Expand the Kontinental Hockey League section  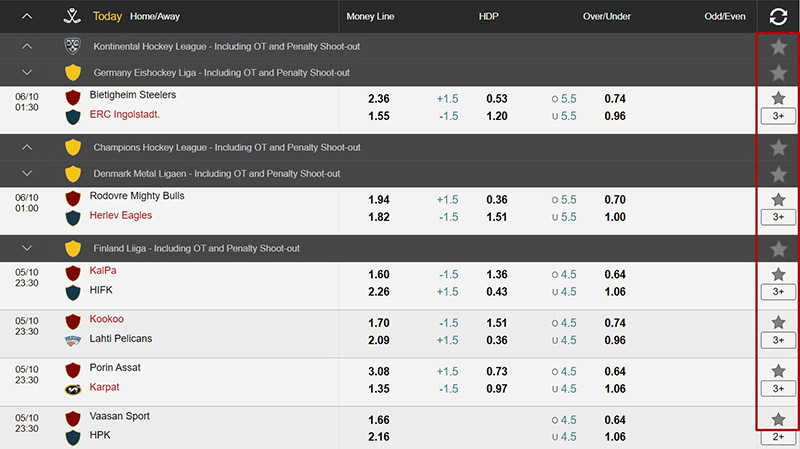[x=27, y=46]
